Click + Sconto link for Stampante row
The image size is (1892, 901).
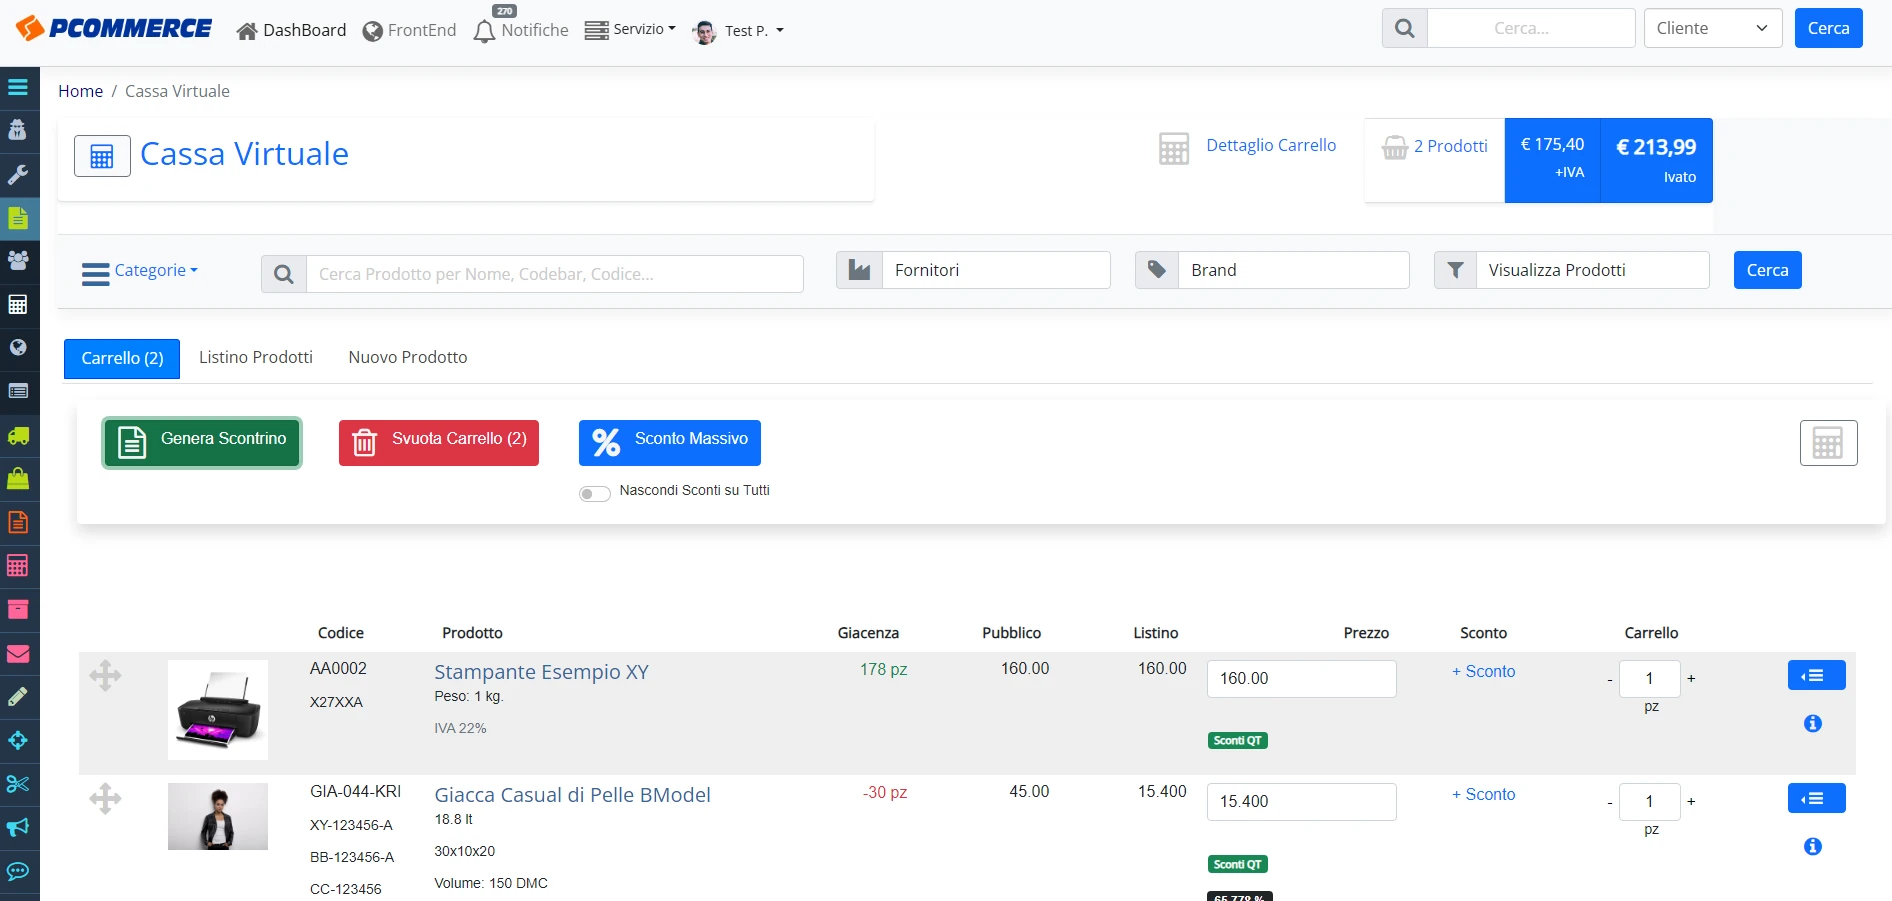1483,671
